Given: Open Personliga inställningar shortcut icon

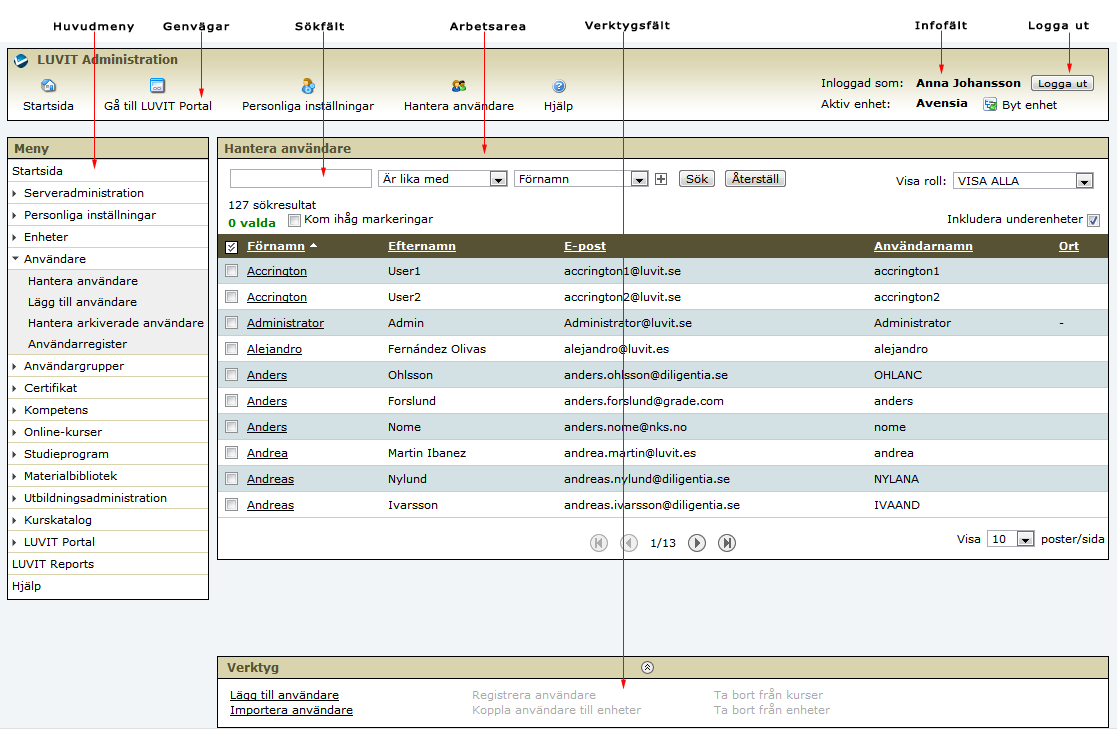Looking at the screenshot, I should click(308, 86).
